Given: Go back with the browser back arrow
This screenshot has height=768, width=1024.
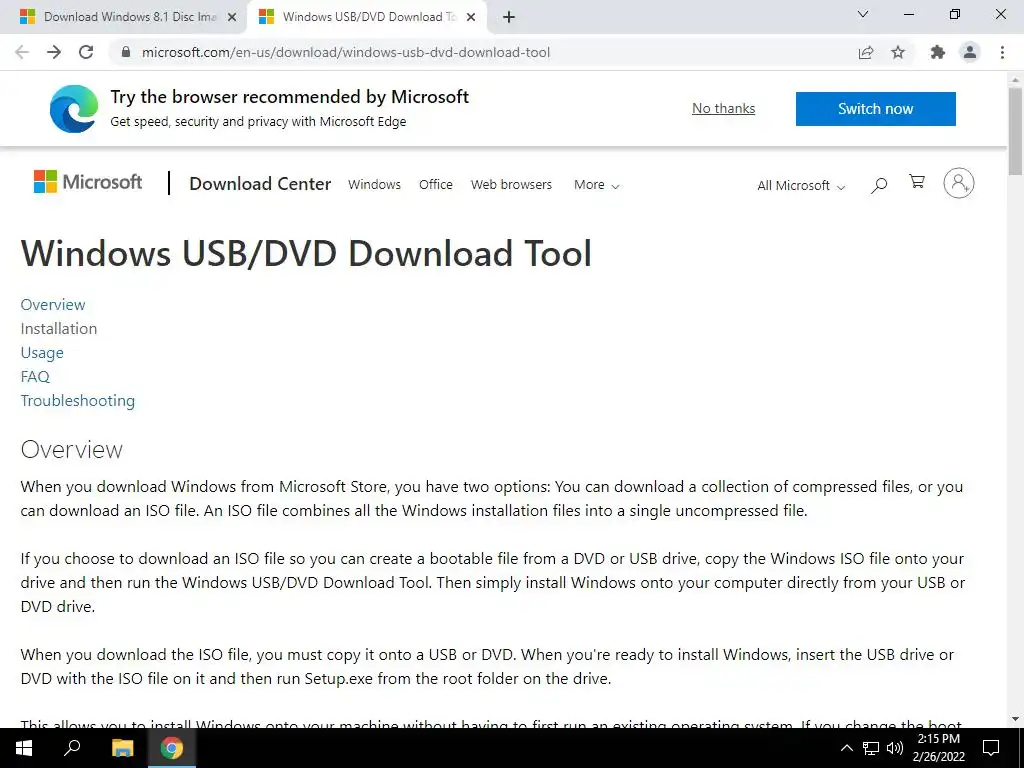Looking at the screenshot, I should point(22,52).
